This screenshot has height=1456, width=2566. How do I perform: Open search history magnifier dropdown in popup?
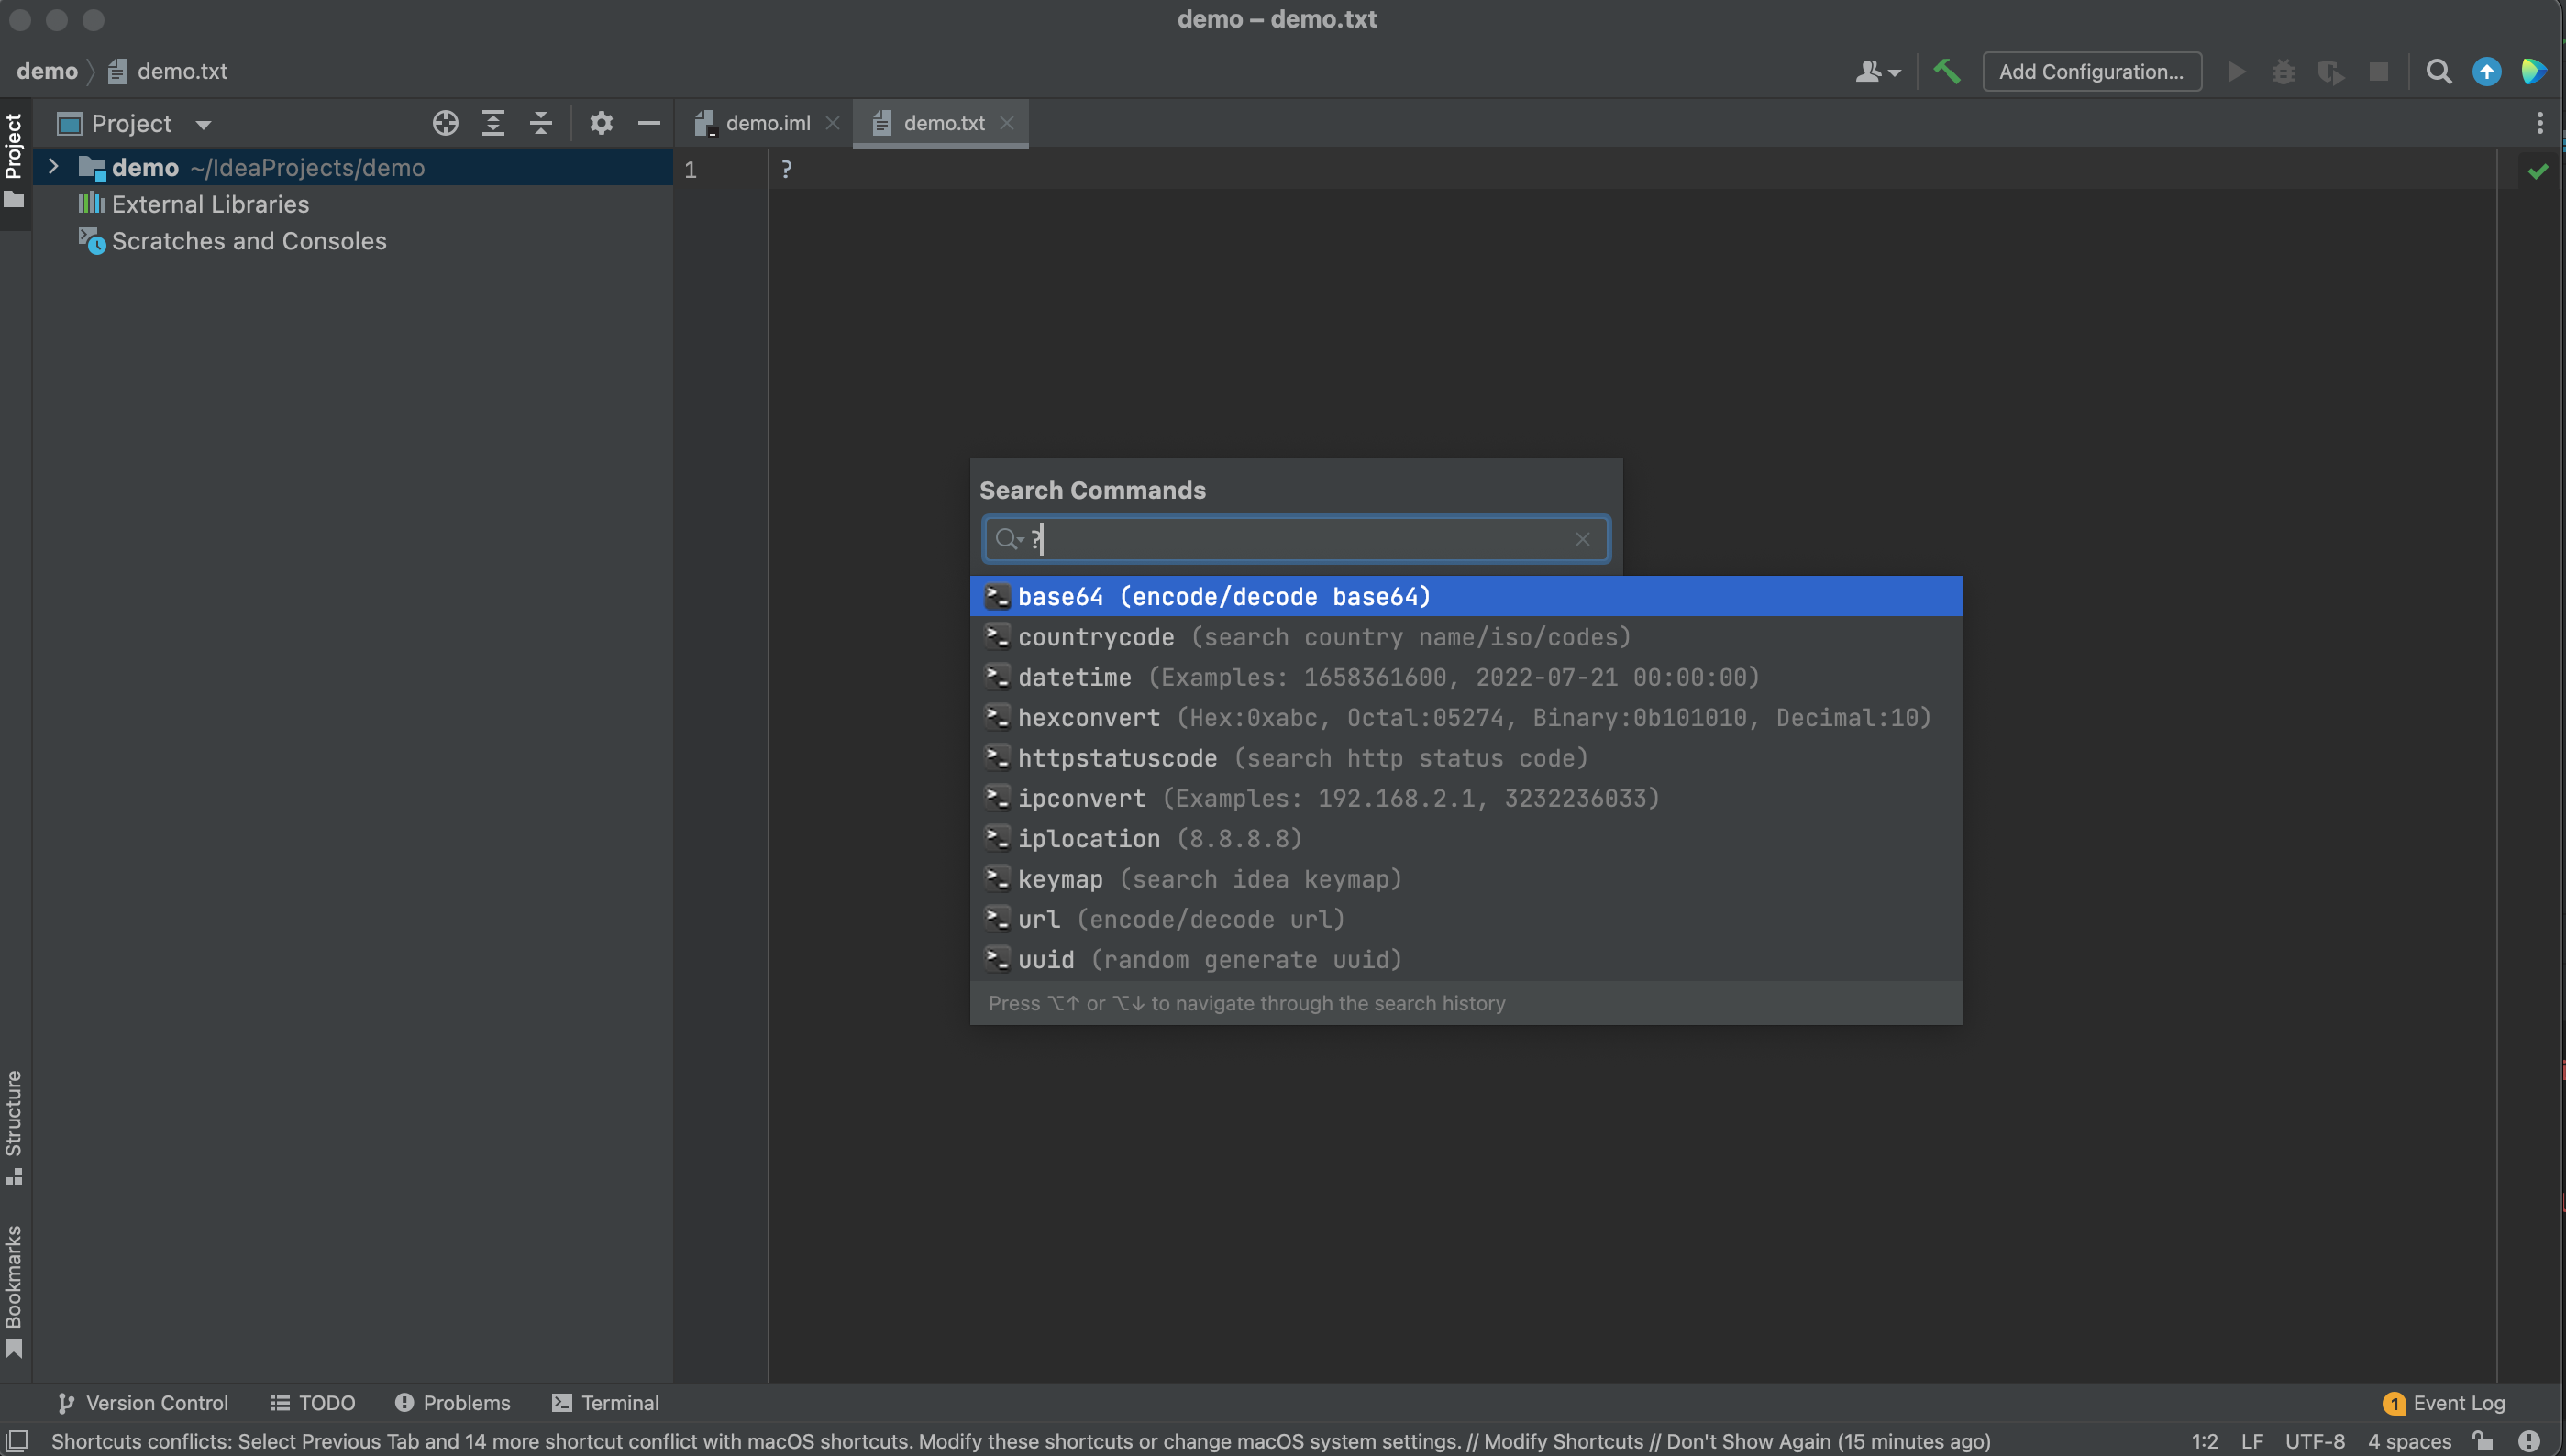click(x=1009, y=539)
